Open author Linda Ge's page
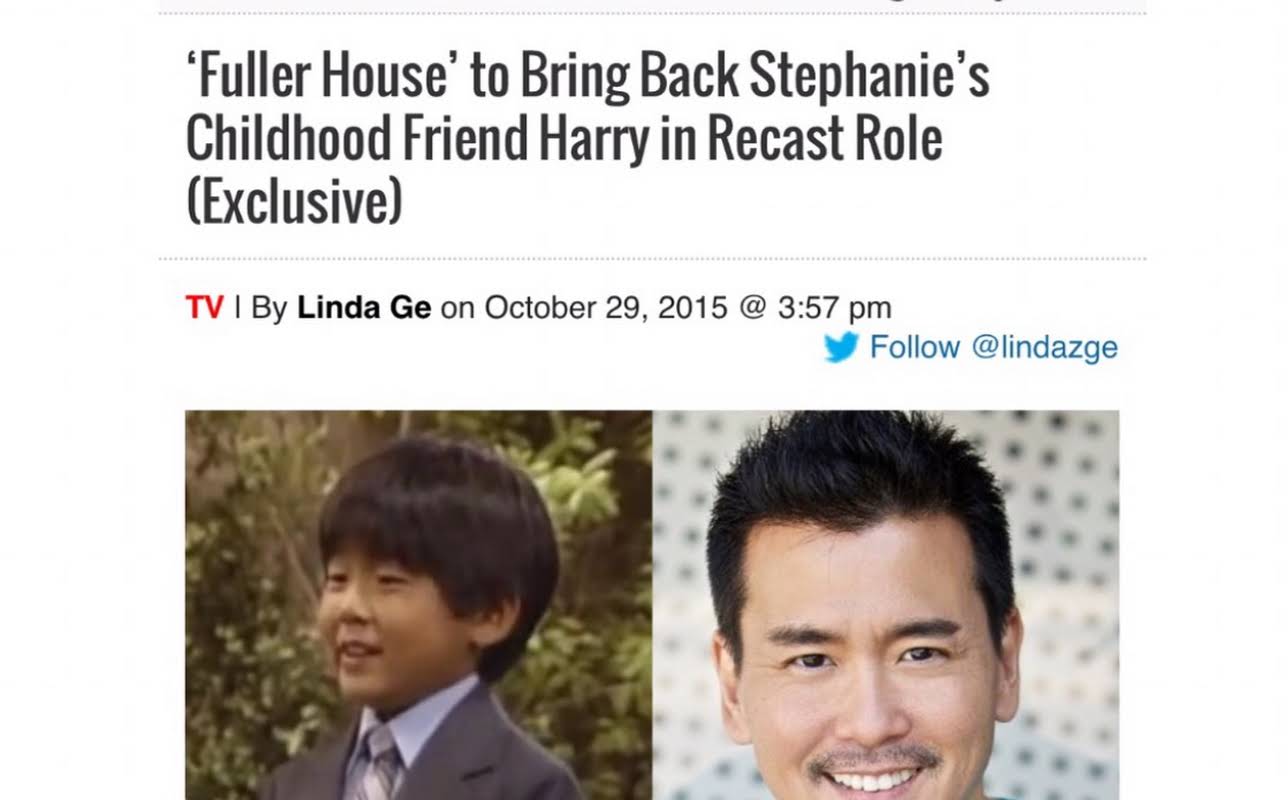This screenshot has width=1288, height=800. point(364,307)
